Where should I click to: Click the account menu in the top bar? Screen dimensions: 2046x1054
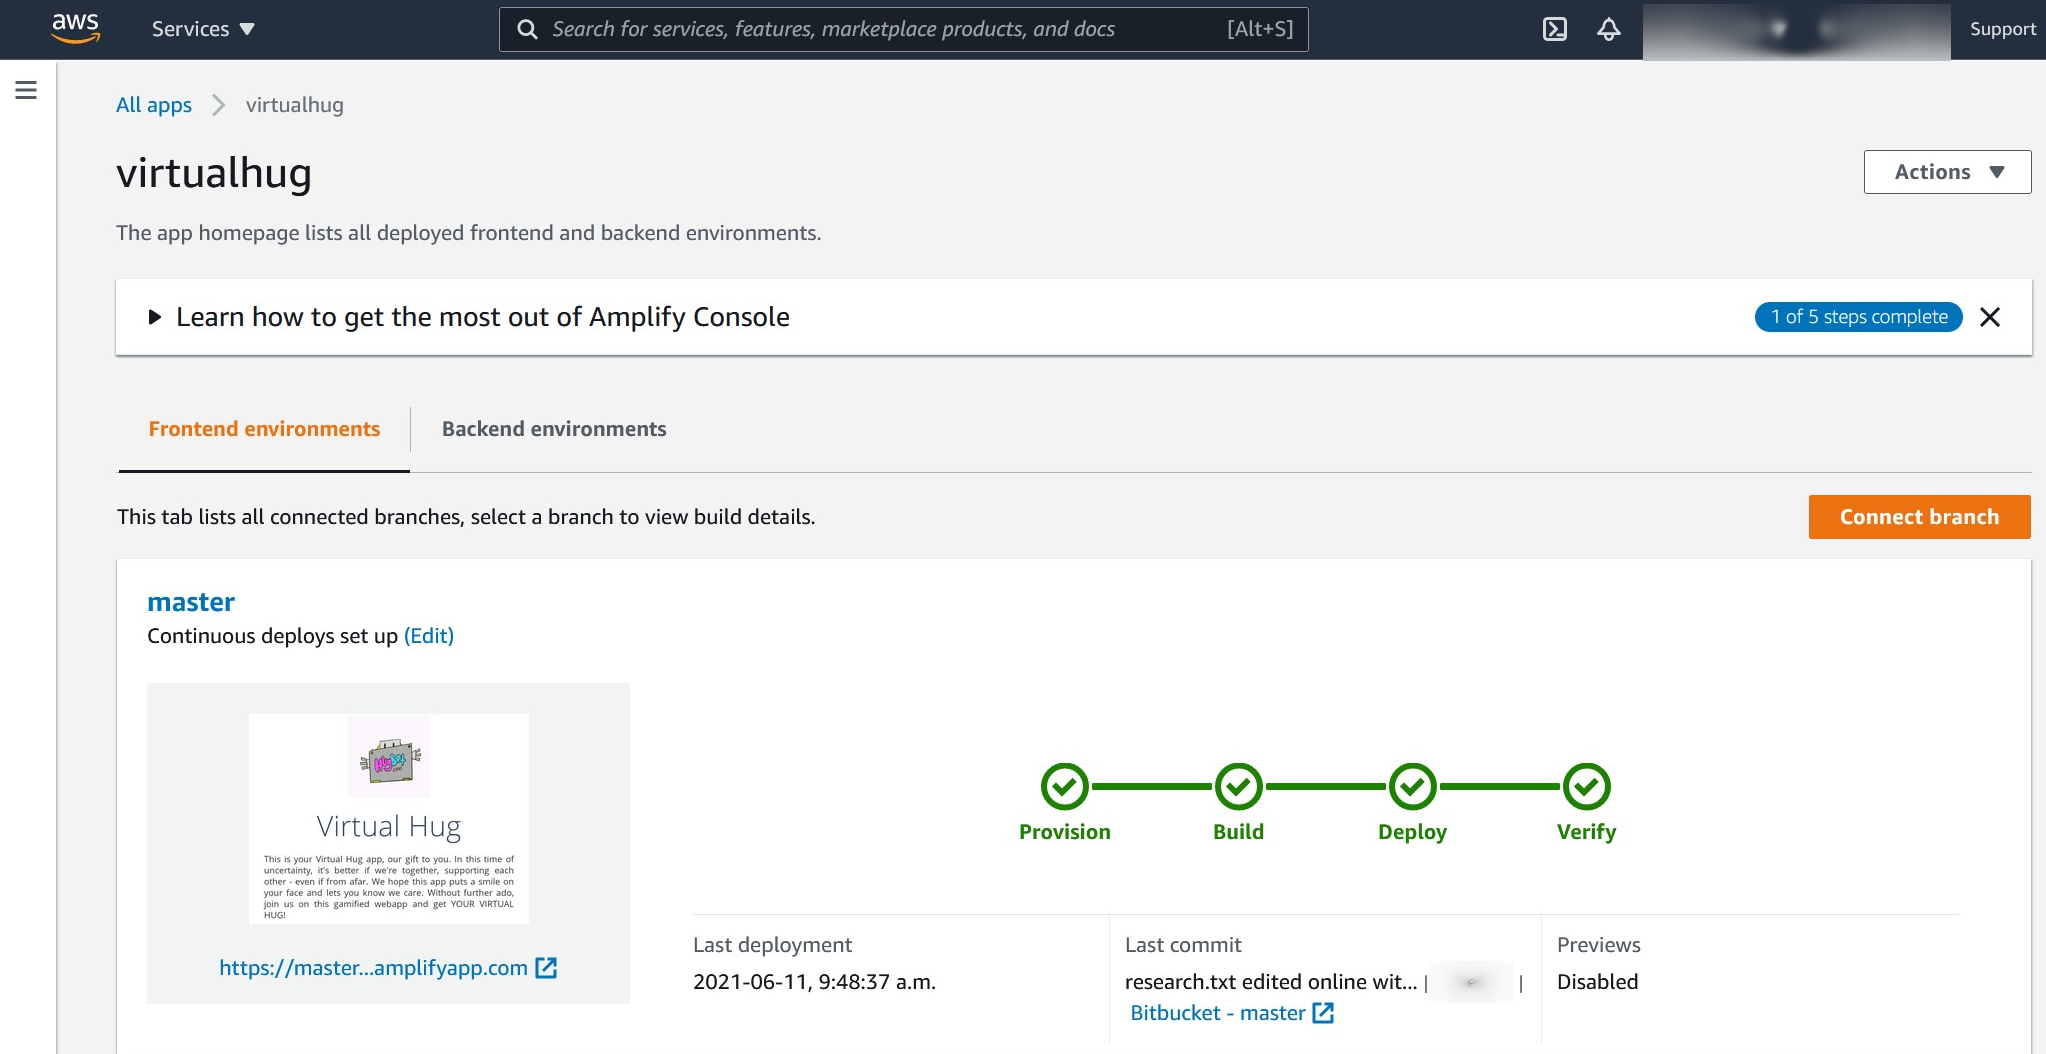1796,30
